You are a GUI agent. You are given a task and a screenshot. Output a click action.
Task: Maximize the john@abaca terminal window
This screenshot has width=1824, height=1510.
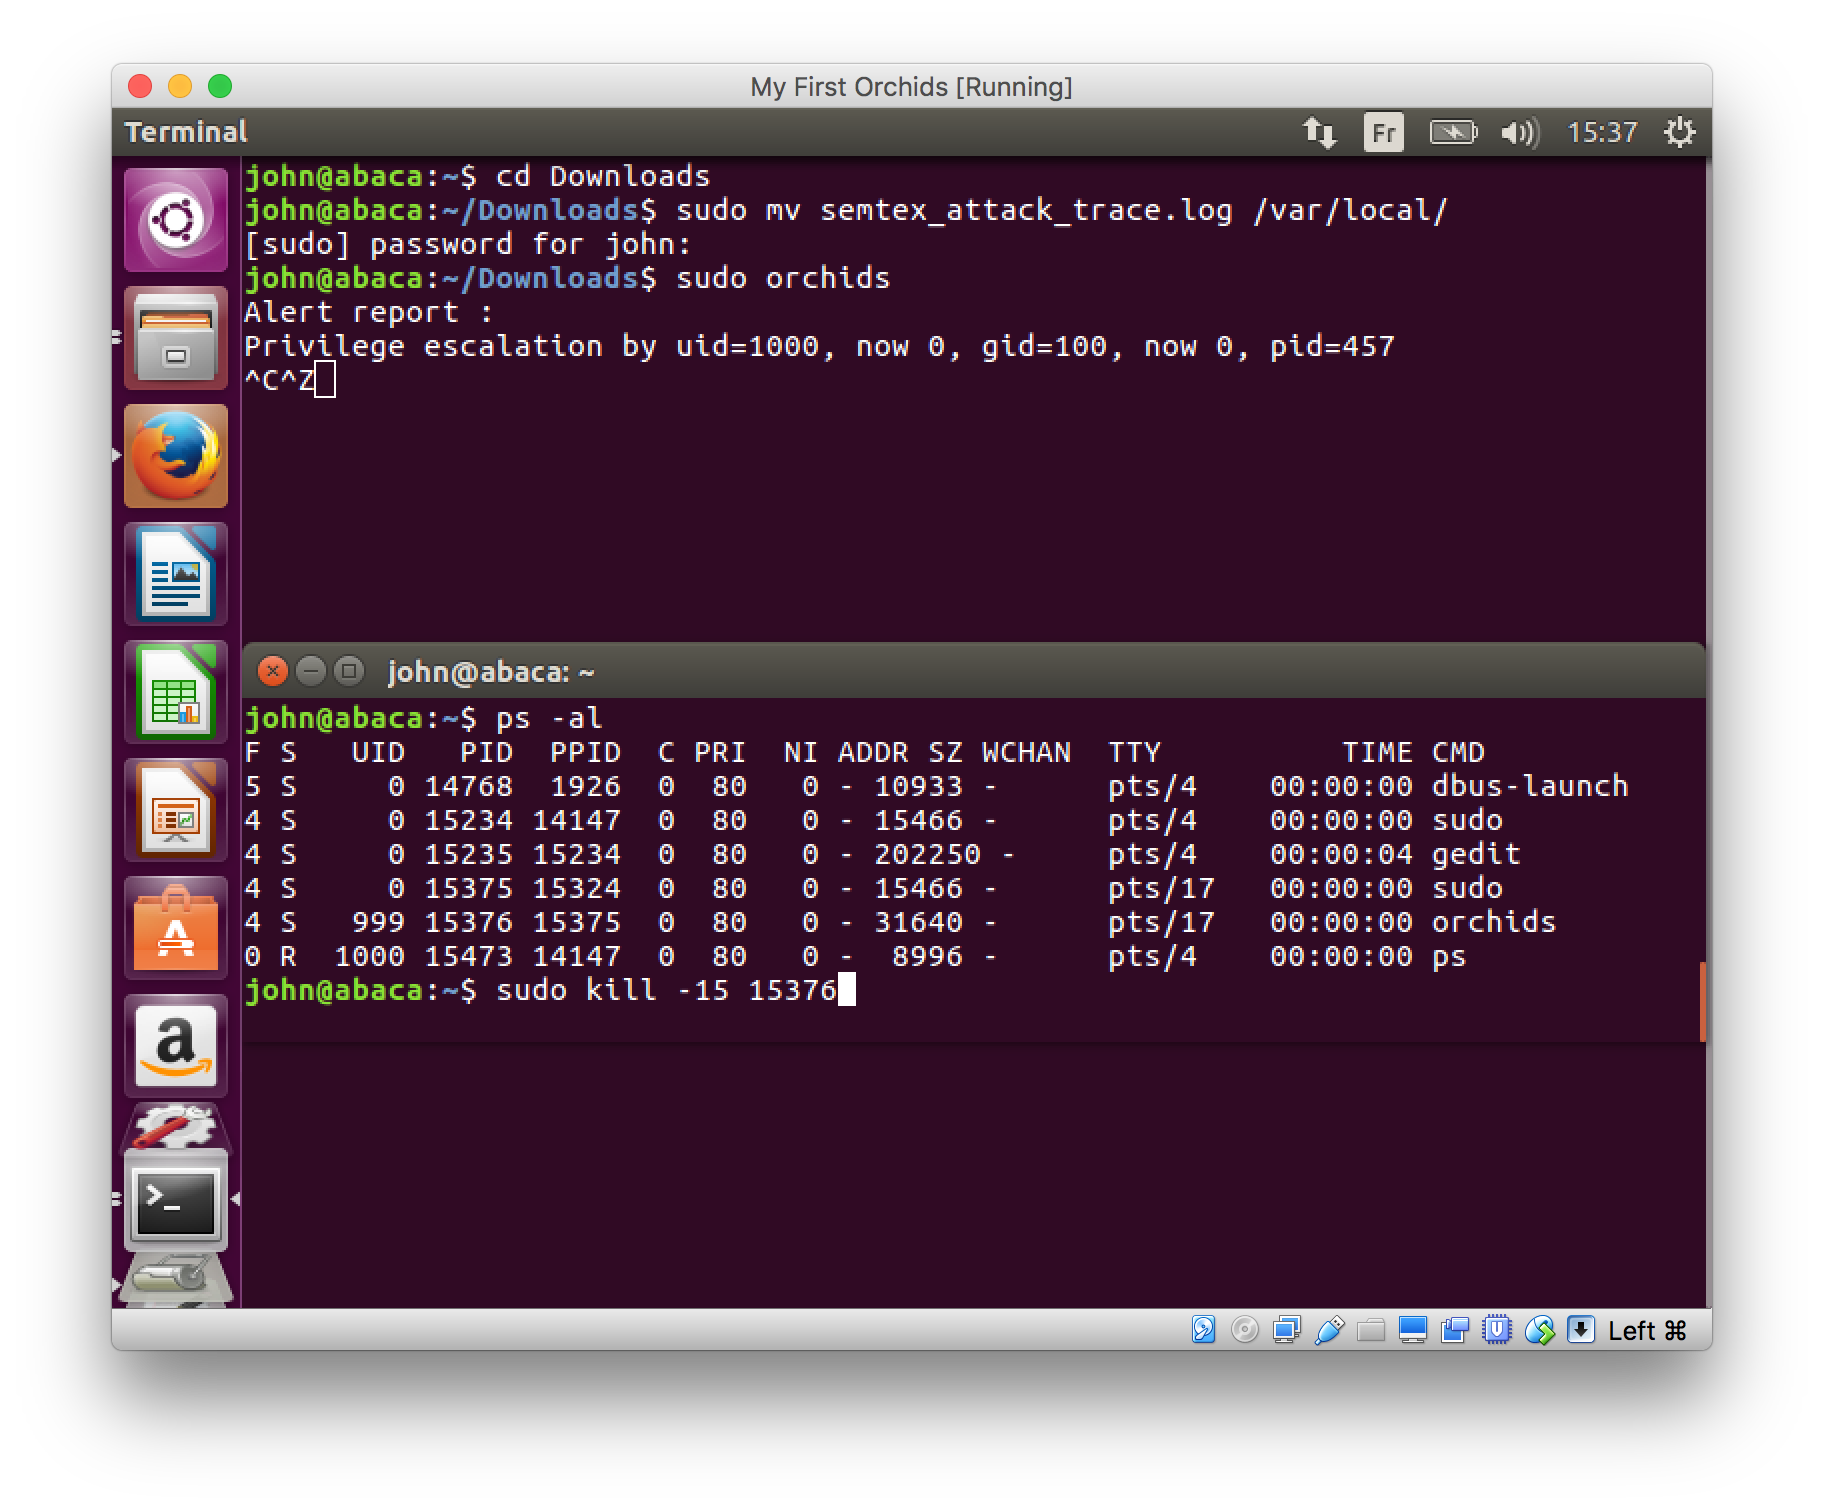point(348,671)
